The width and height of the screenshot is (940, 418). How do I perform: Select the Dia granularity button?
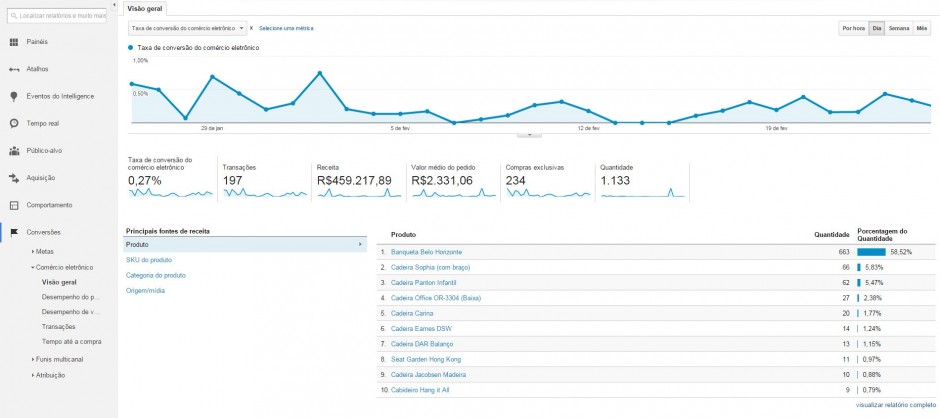(876, 29)
